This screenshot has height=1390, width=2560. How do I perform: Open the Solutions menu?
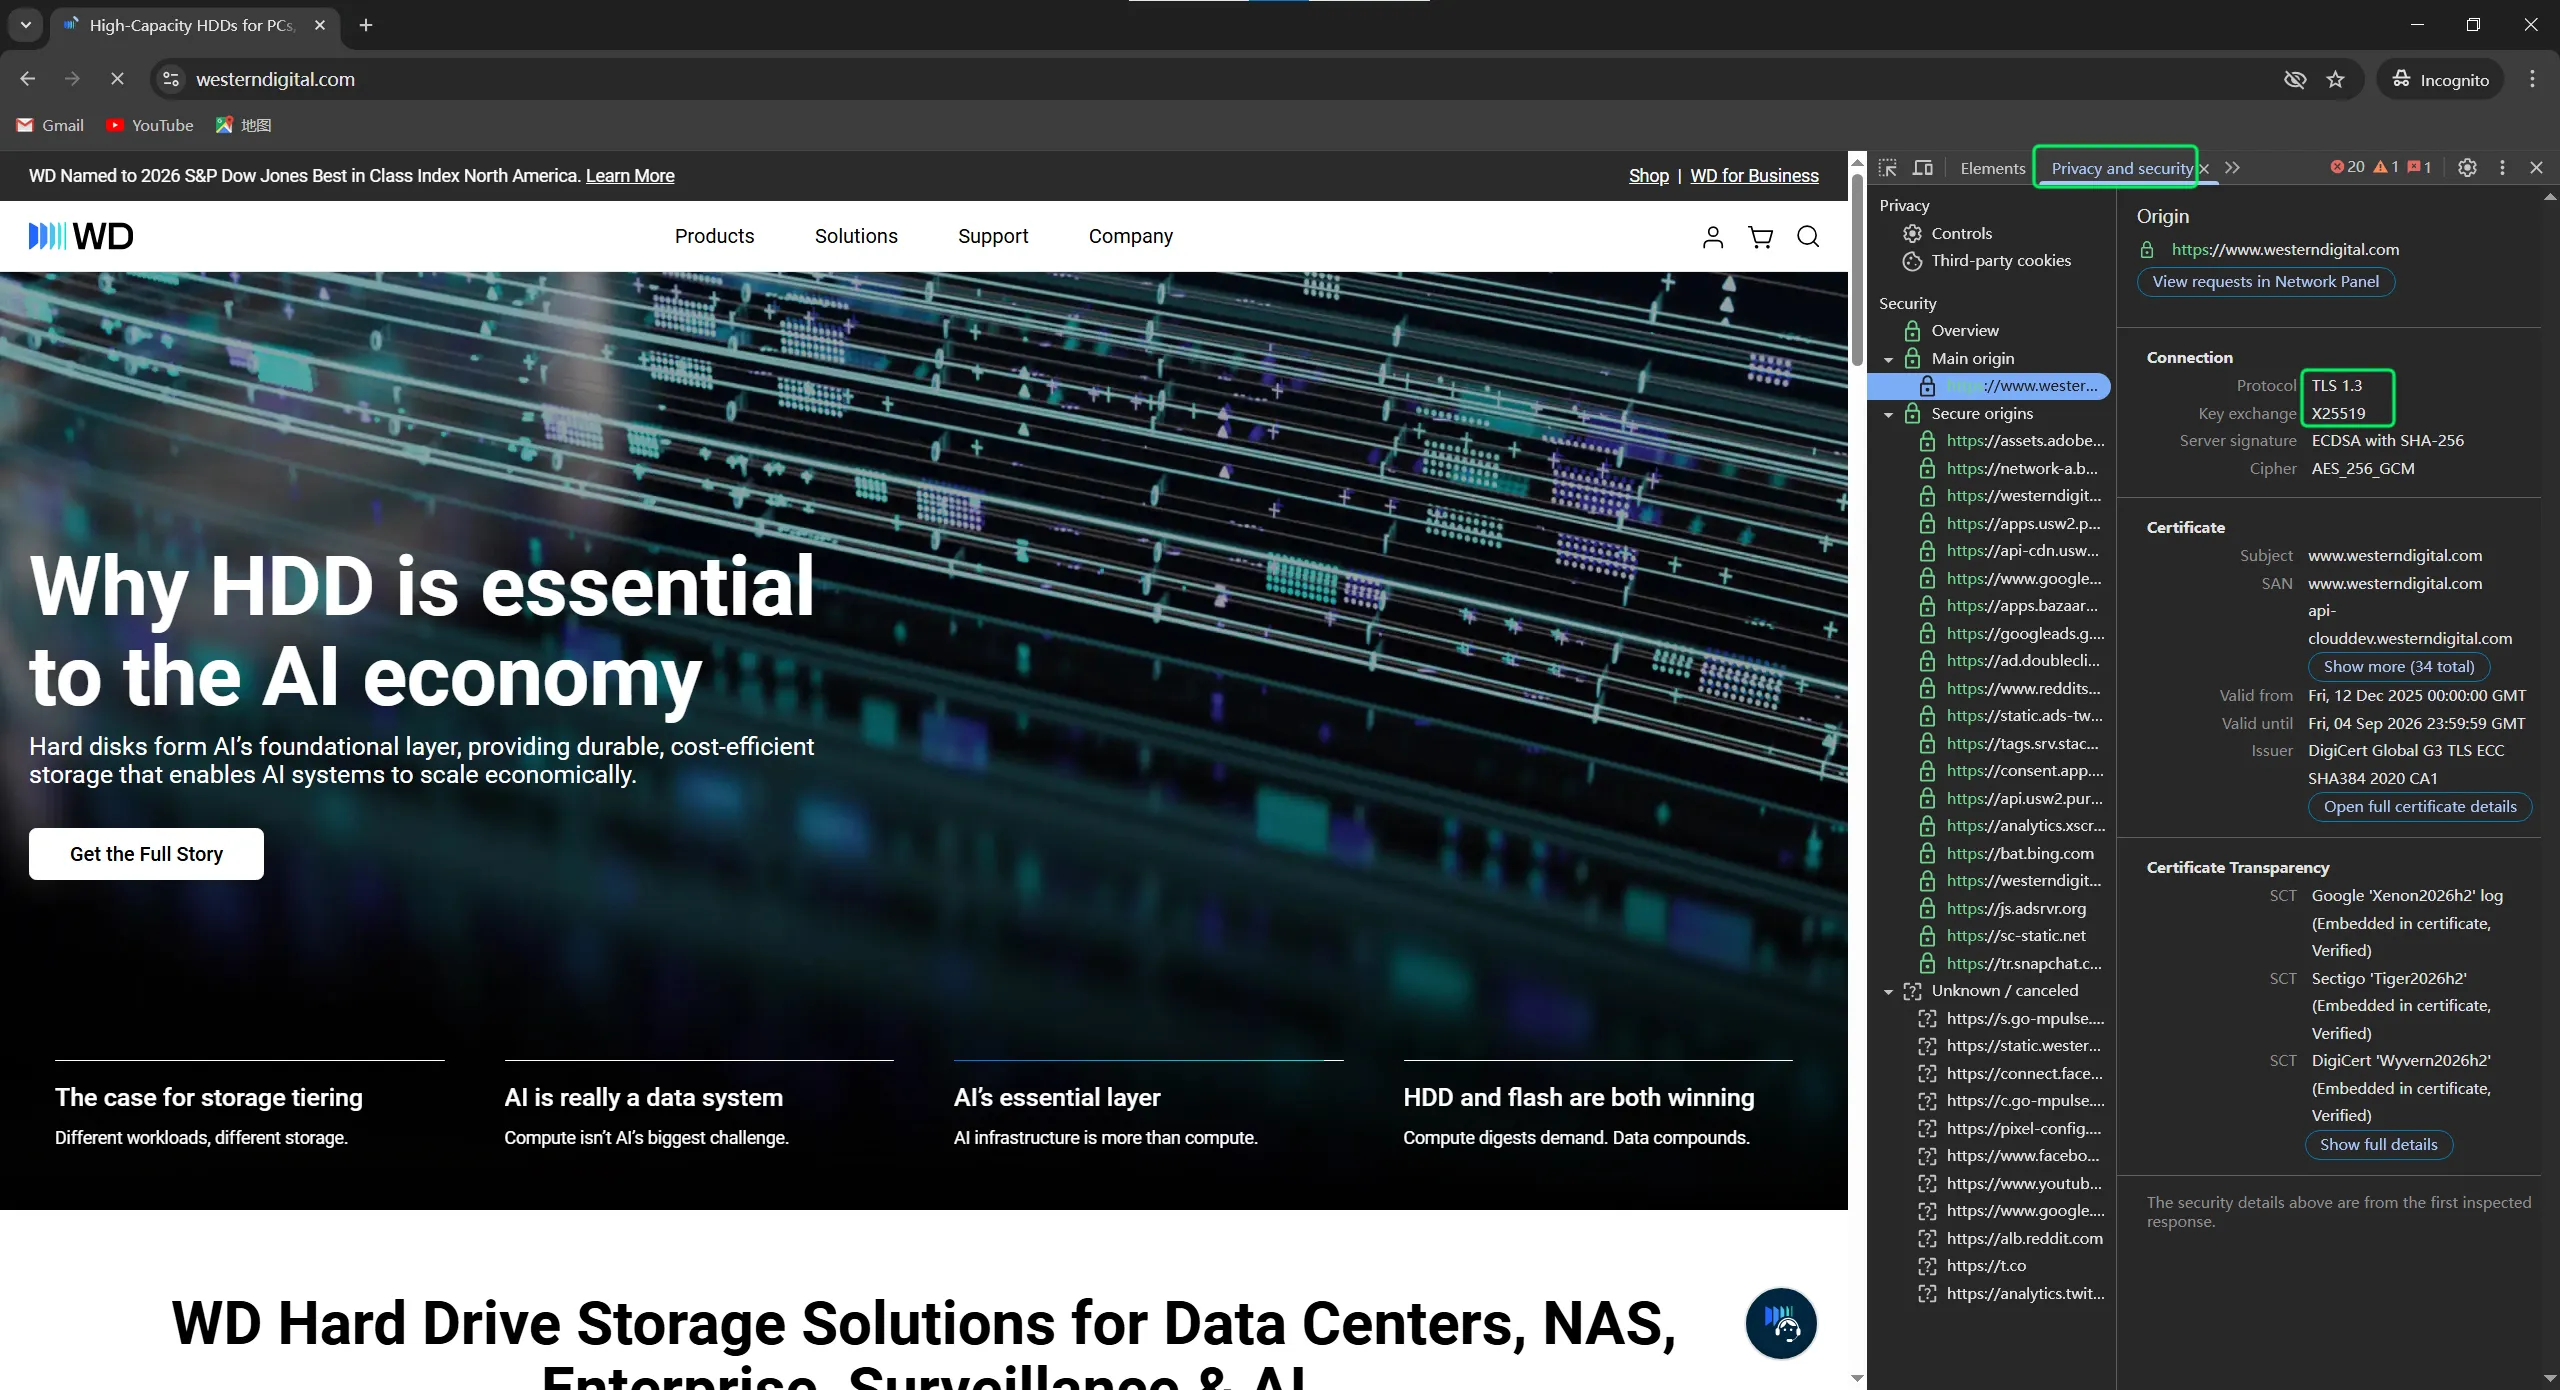(x=856, y=236)
